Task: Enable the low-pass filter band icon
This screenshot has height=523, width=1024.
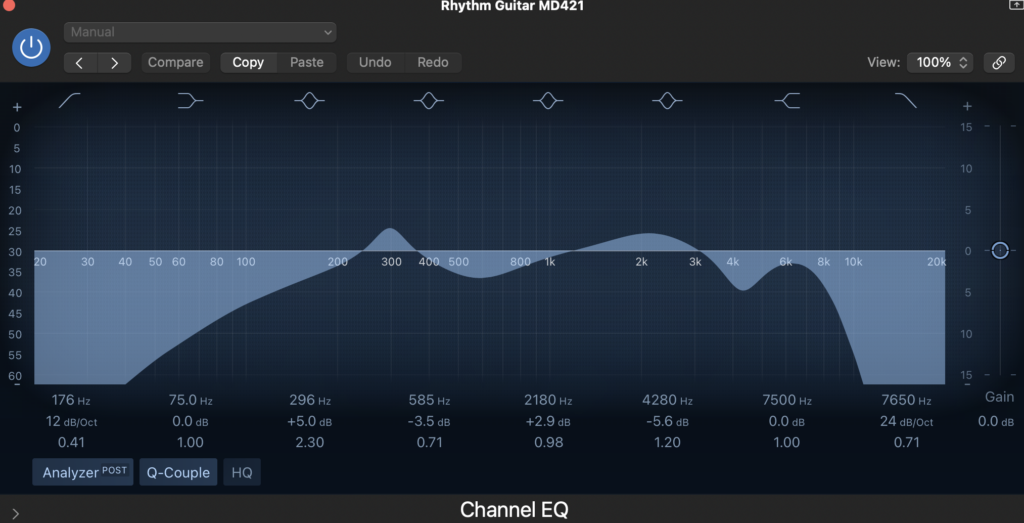Action: coord(906,100)
